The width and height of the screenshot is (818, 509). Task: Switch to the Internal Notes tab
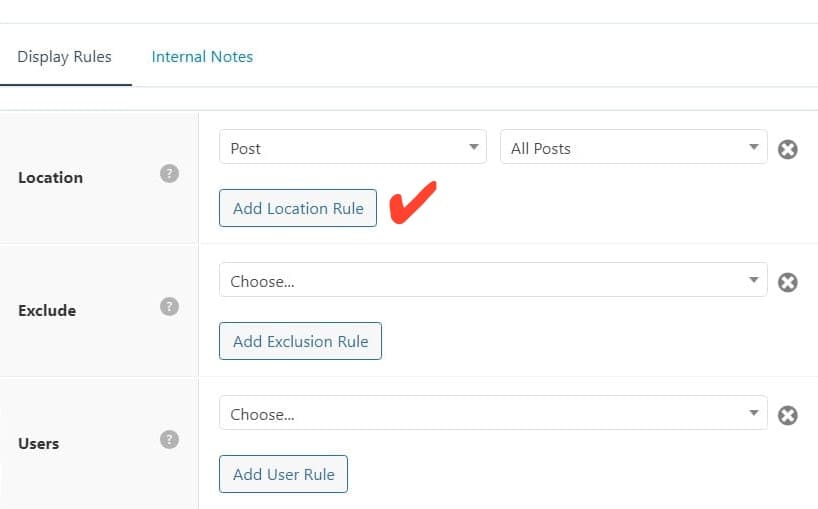pyautogui.click(x=202, y=57)
